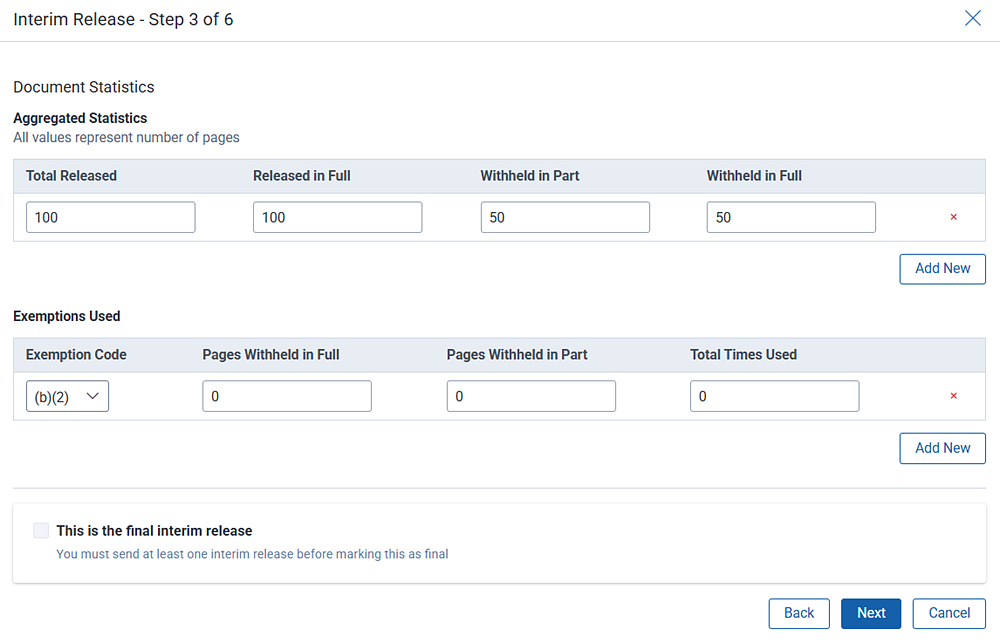Click the 'Document Statistics' heading
The height and width of the screenshot is (643, 1000).
(84, 87)
